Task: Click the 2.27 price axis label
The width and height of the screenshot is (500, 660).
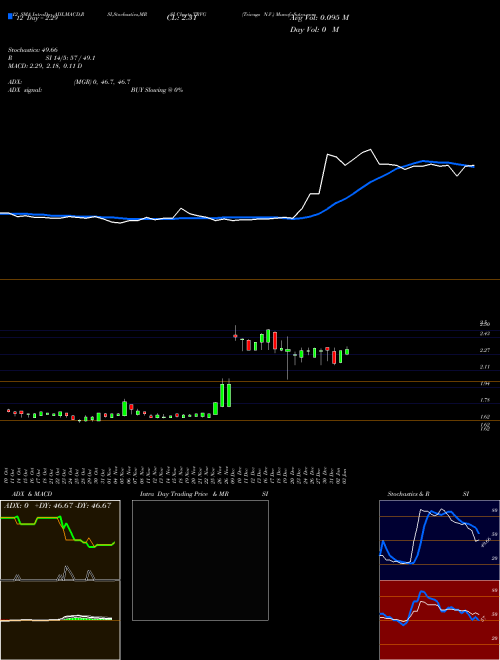Action: [x=485, y=350]
